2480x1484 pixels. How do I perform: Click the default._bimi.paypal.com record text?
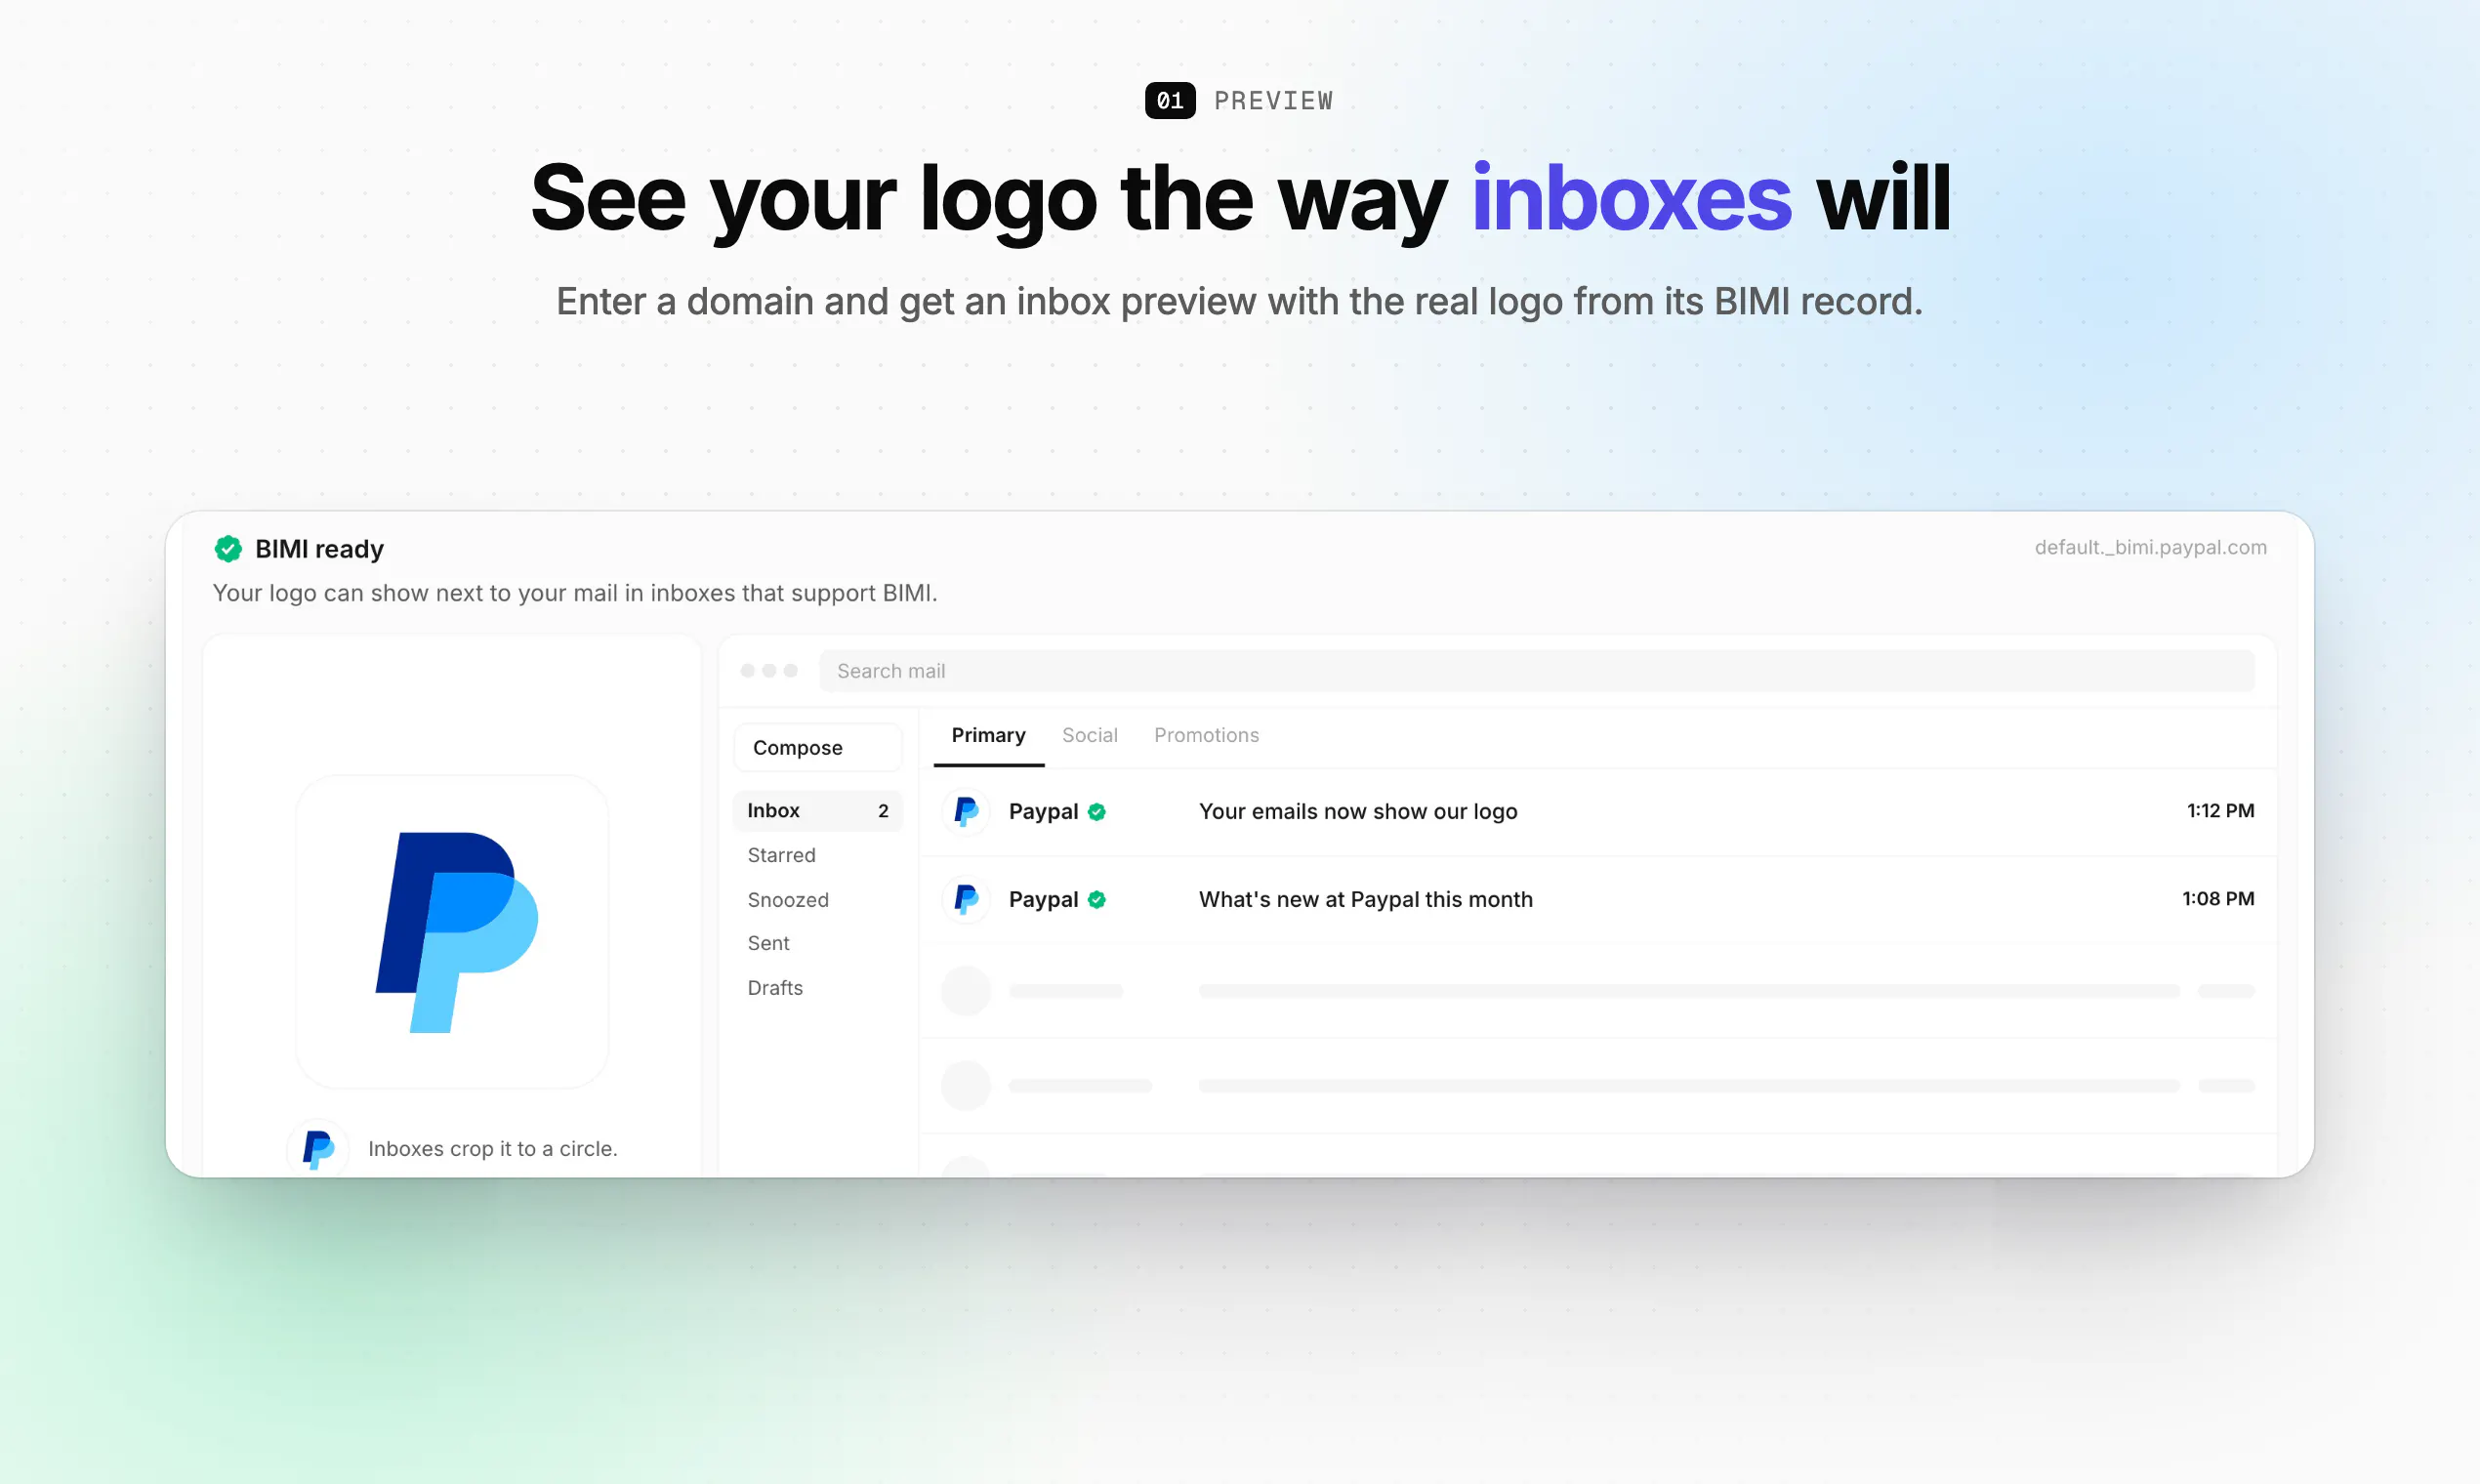pos(2151,548)
